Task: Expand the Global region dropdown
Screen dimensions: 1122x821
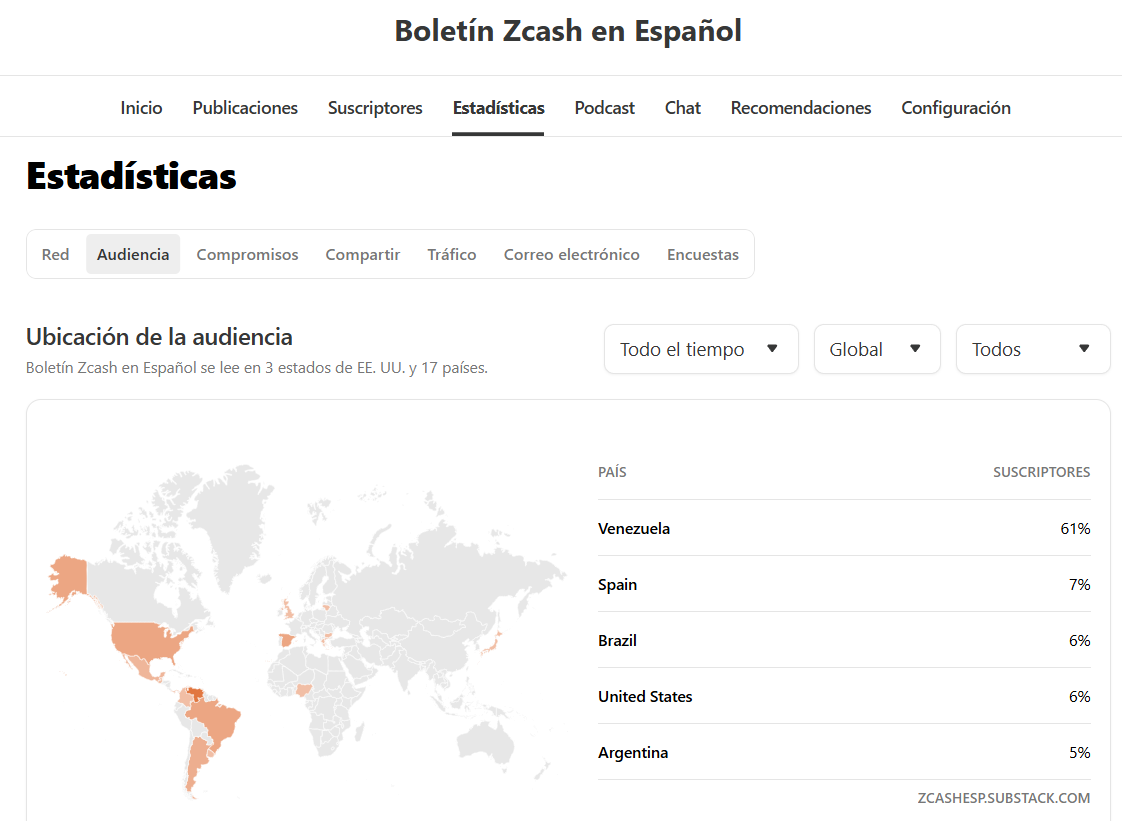Action: 877,349
